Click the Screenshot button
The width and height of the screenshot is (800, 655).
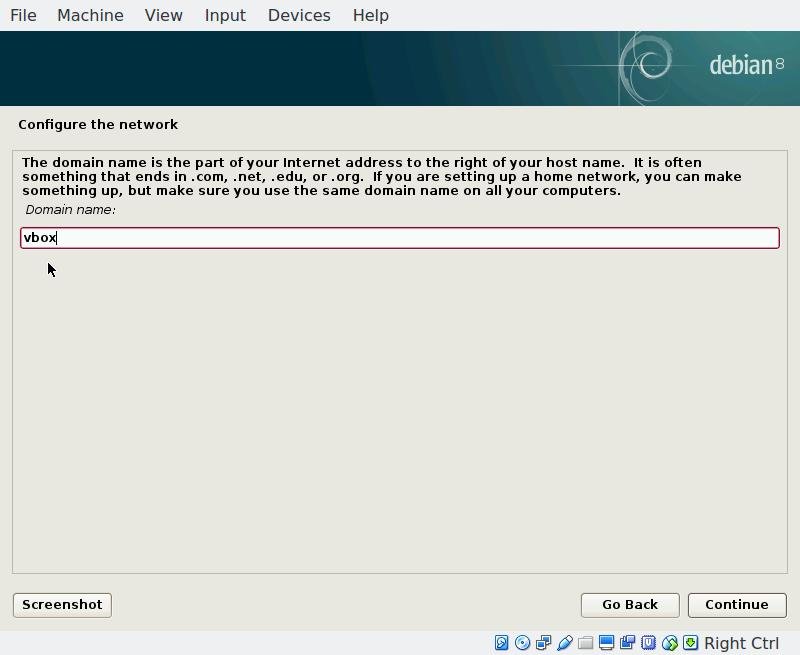coord(62,605)
